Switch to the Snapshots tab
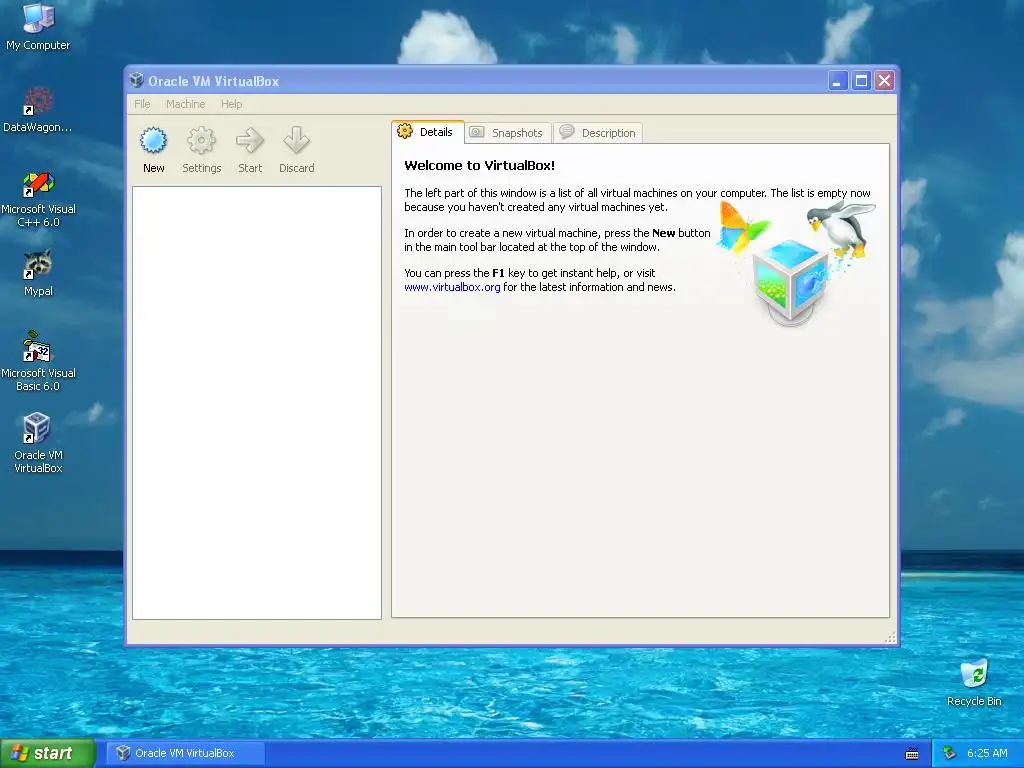This screenshot has height=768, width=1024. [x=508, y=133]
